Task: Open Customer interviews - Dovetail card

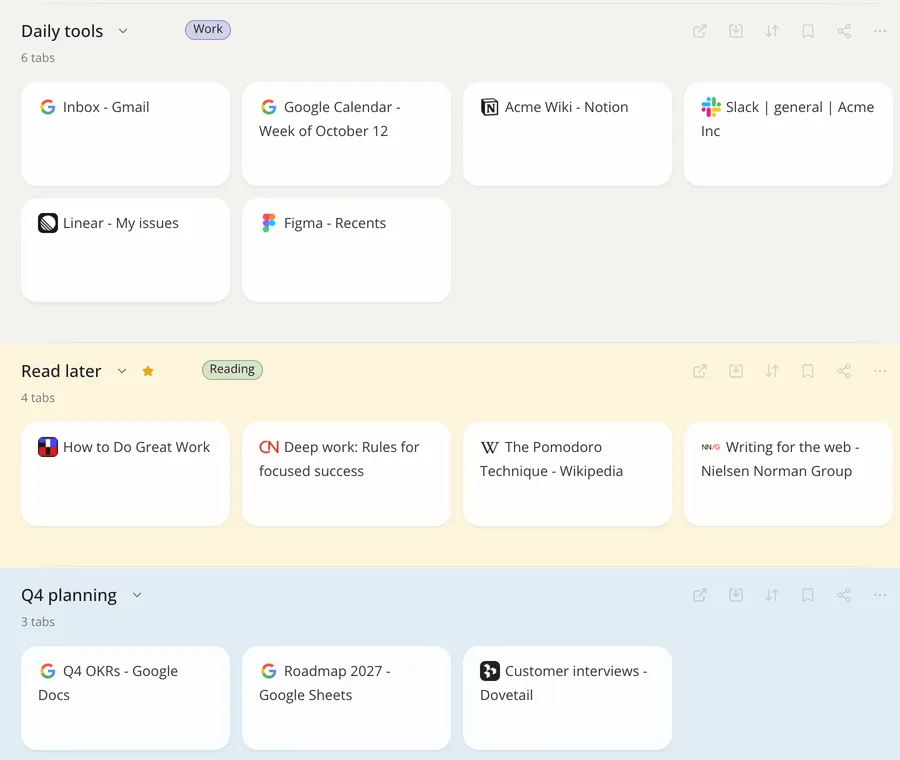Action: pos(568,697)
